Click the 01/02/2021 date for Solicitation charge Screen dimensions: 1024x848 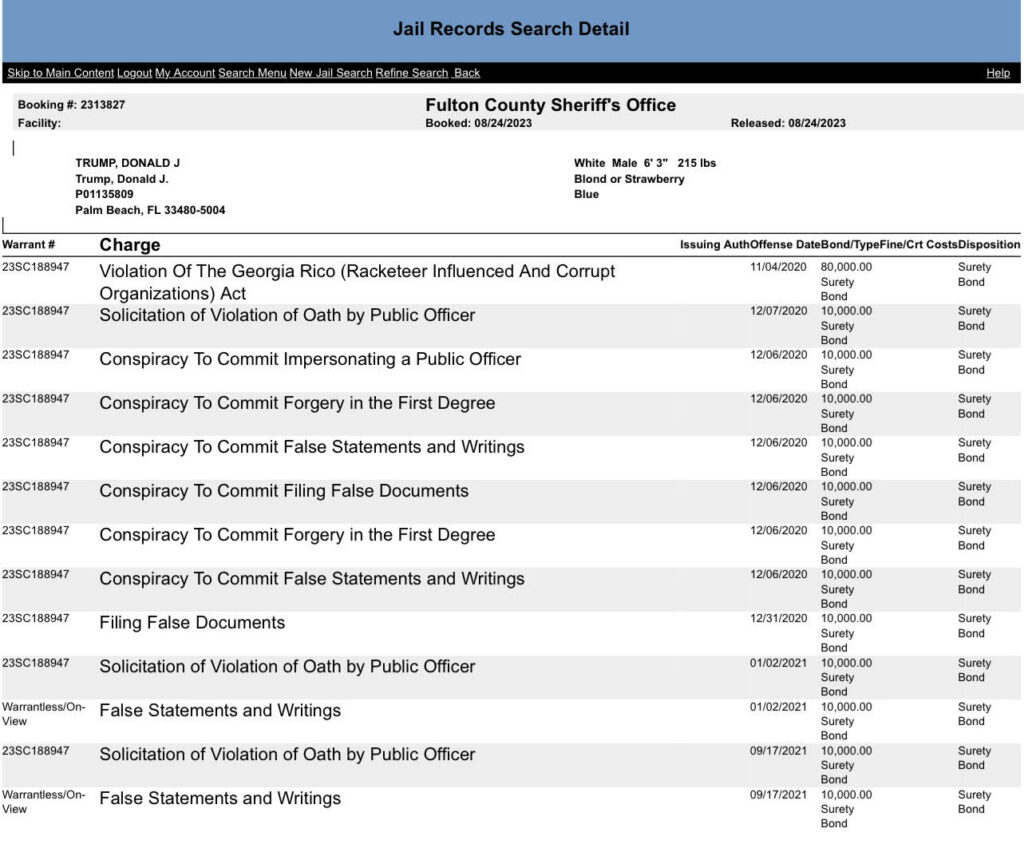pyautogui.click(x=778, y=662)
